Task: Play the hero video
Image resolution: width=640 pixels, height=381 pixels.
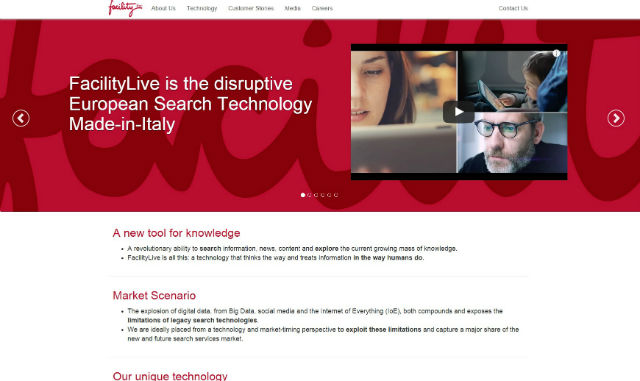Action: point(459,111)
